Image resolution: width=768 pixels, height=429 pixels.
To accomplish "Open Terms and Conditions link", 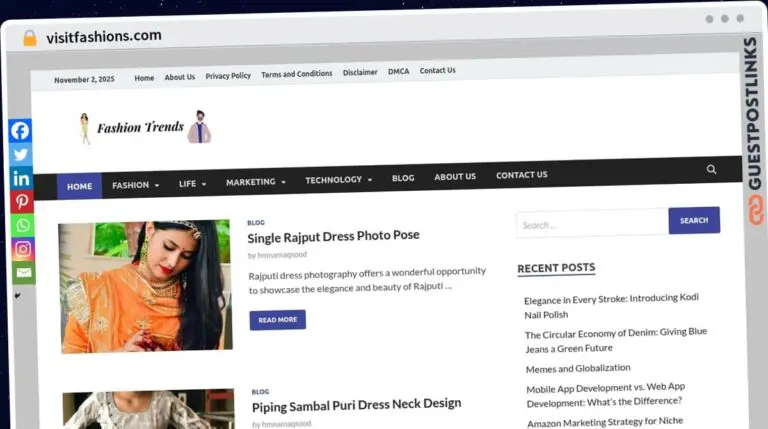I will pos(296,74).
